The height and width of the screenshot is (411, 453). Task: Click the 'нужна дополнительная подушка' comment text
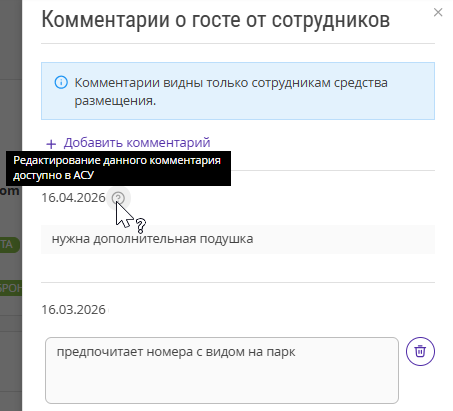coord(152,239)
